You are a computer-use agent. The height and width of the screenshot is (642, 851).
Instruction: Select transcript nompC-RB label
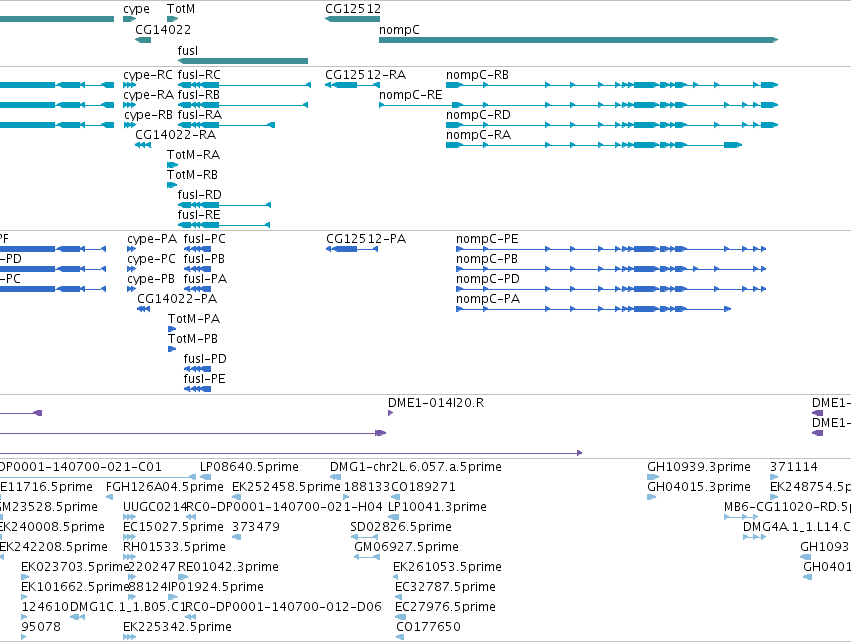point(478,75)
